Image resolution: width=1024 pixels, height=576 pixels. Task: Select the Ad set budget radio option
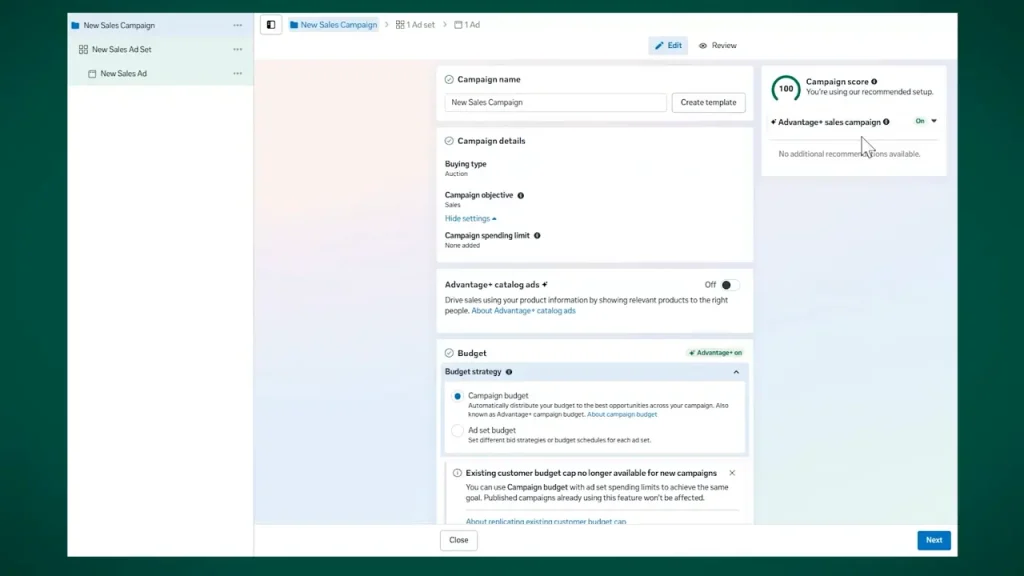(x=457, y=430)
